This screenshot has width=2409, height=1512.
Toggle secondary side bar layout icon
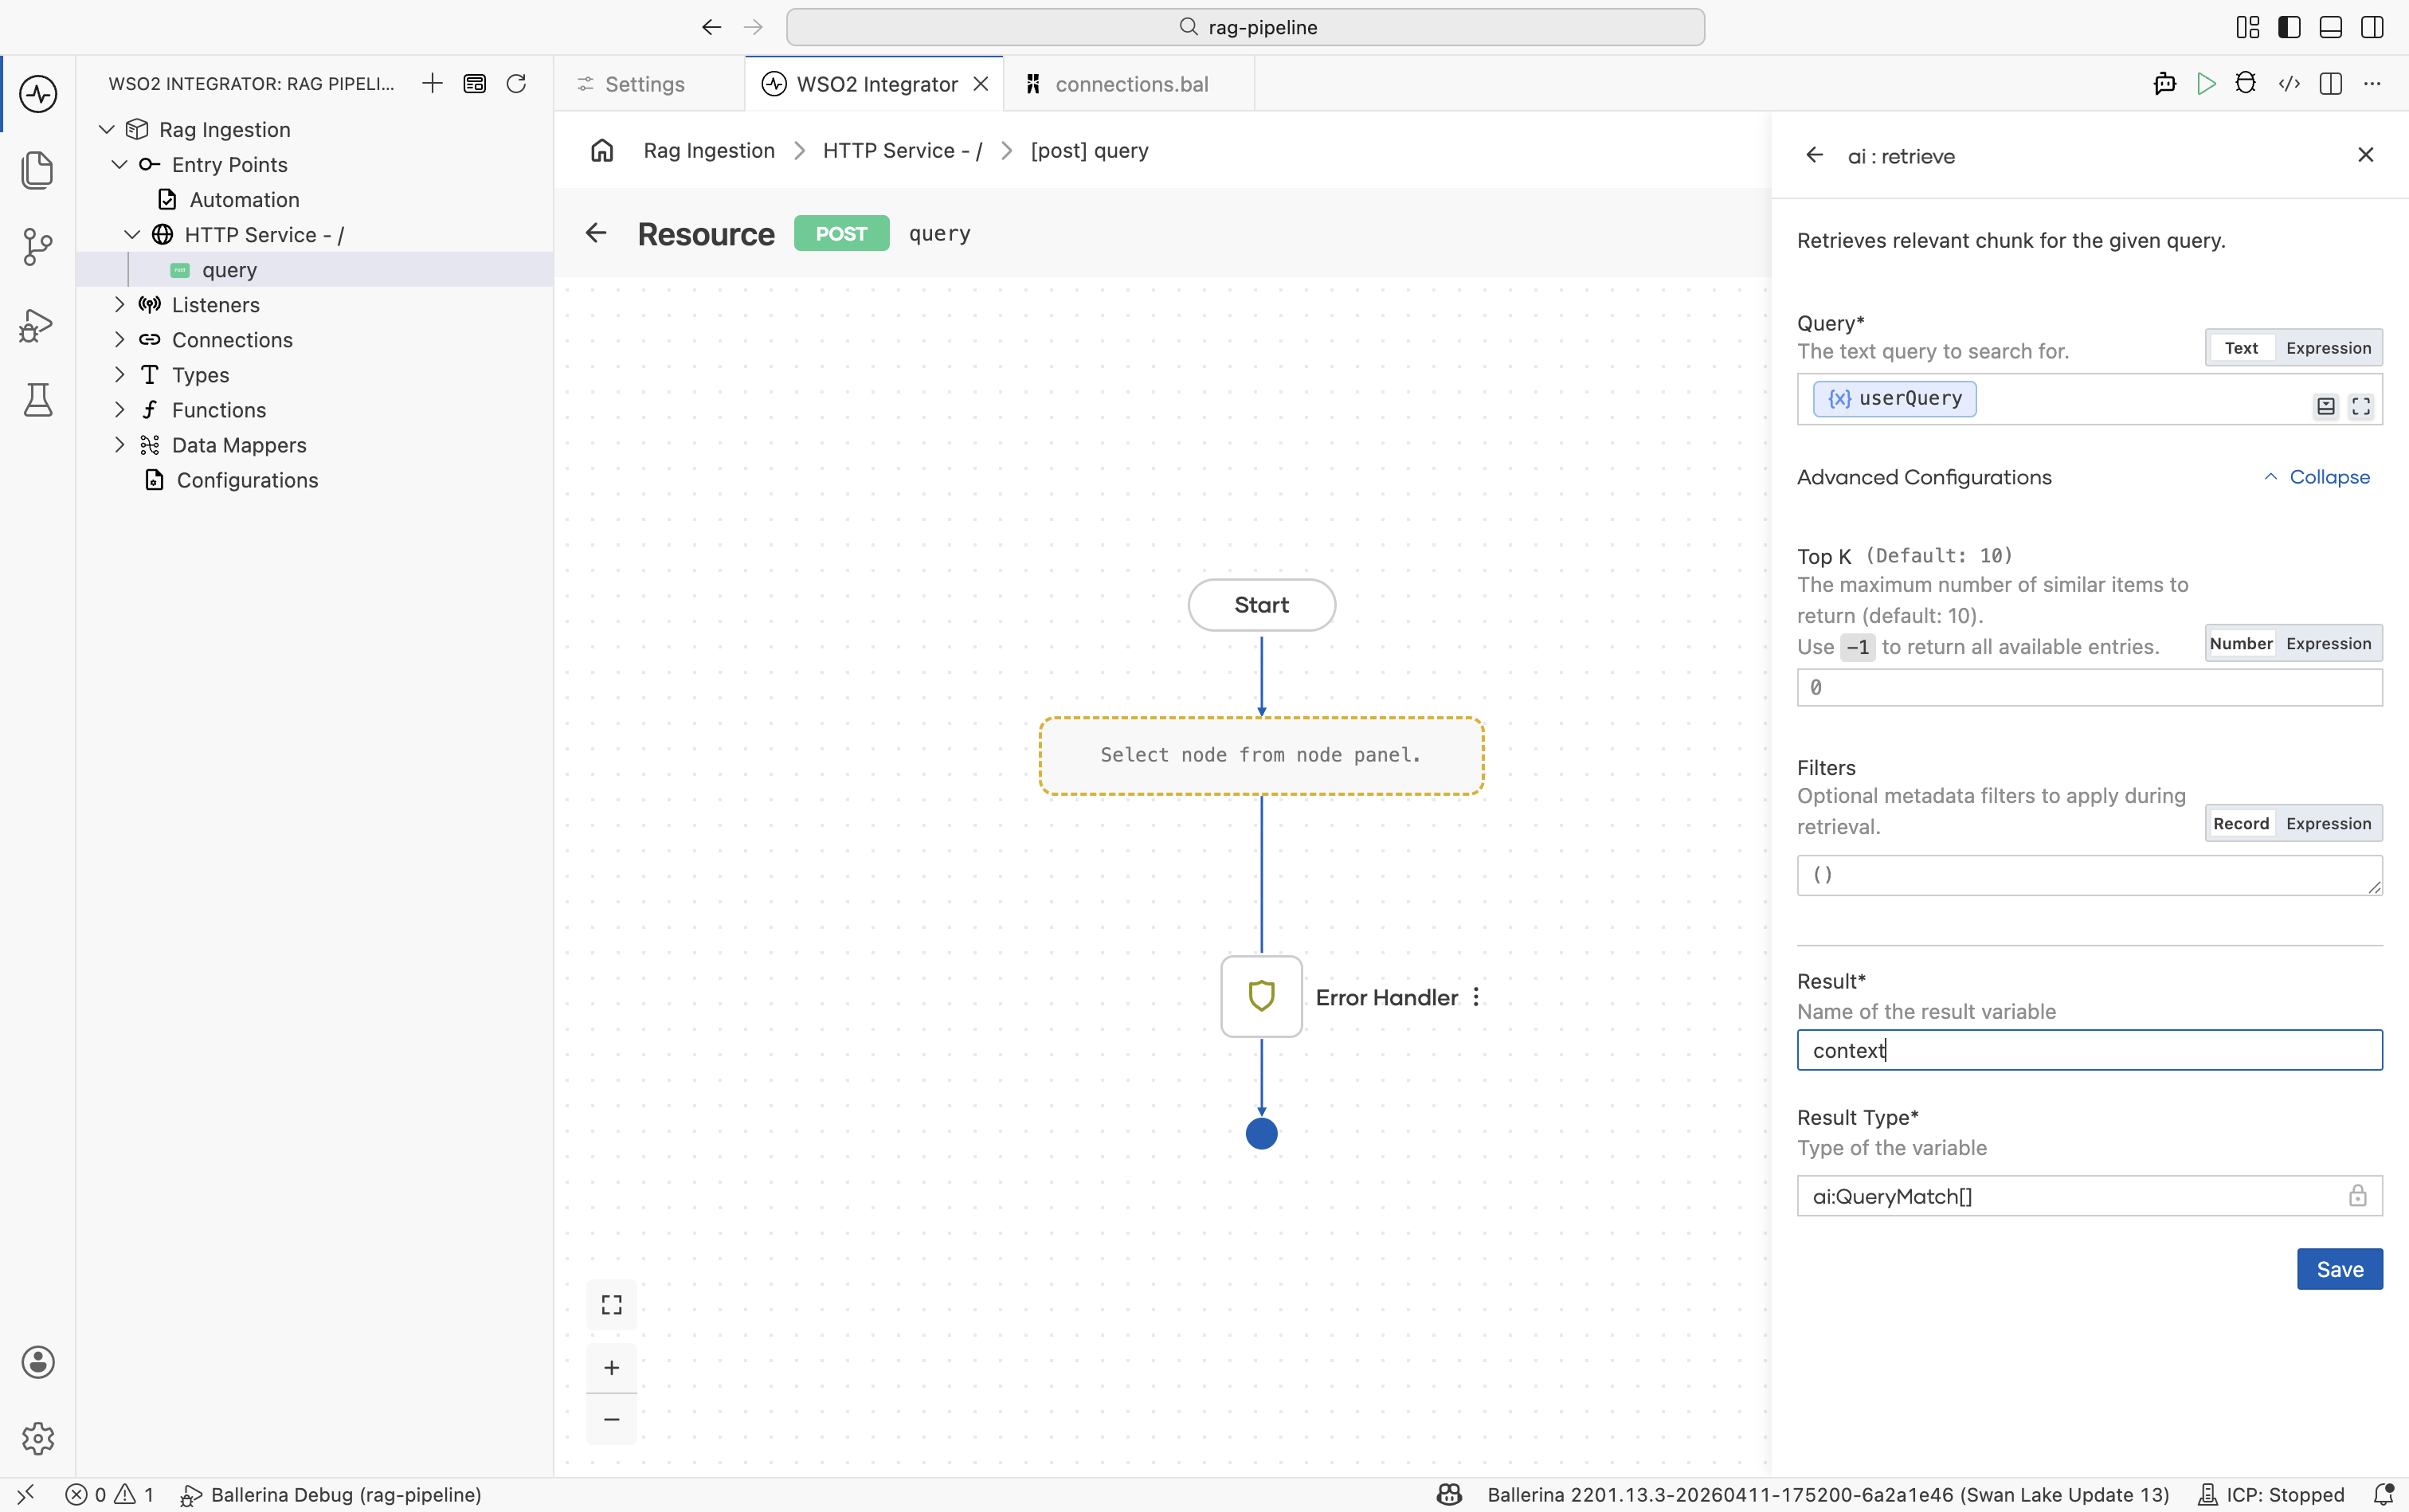click(x=2372, y=27)
